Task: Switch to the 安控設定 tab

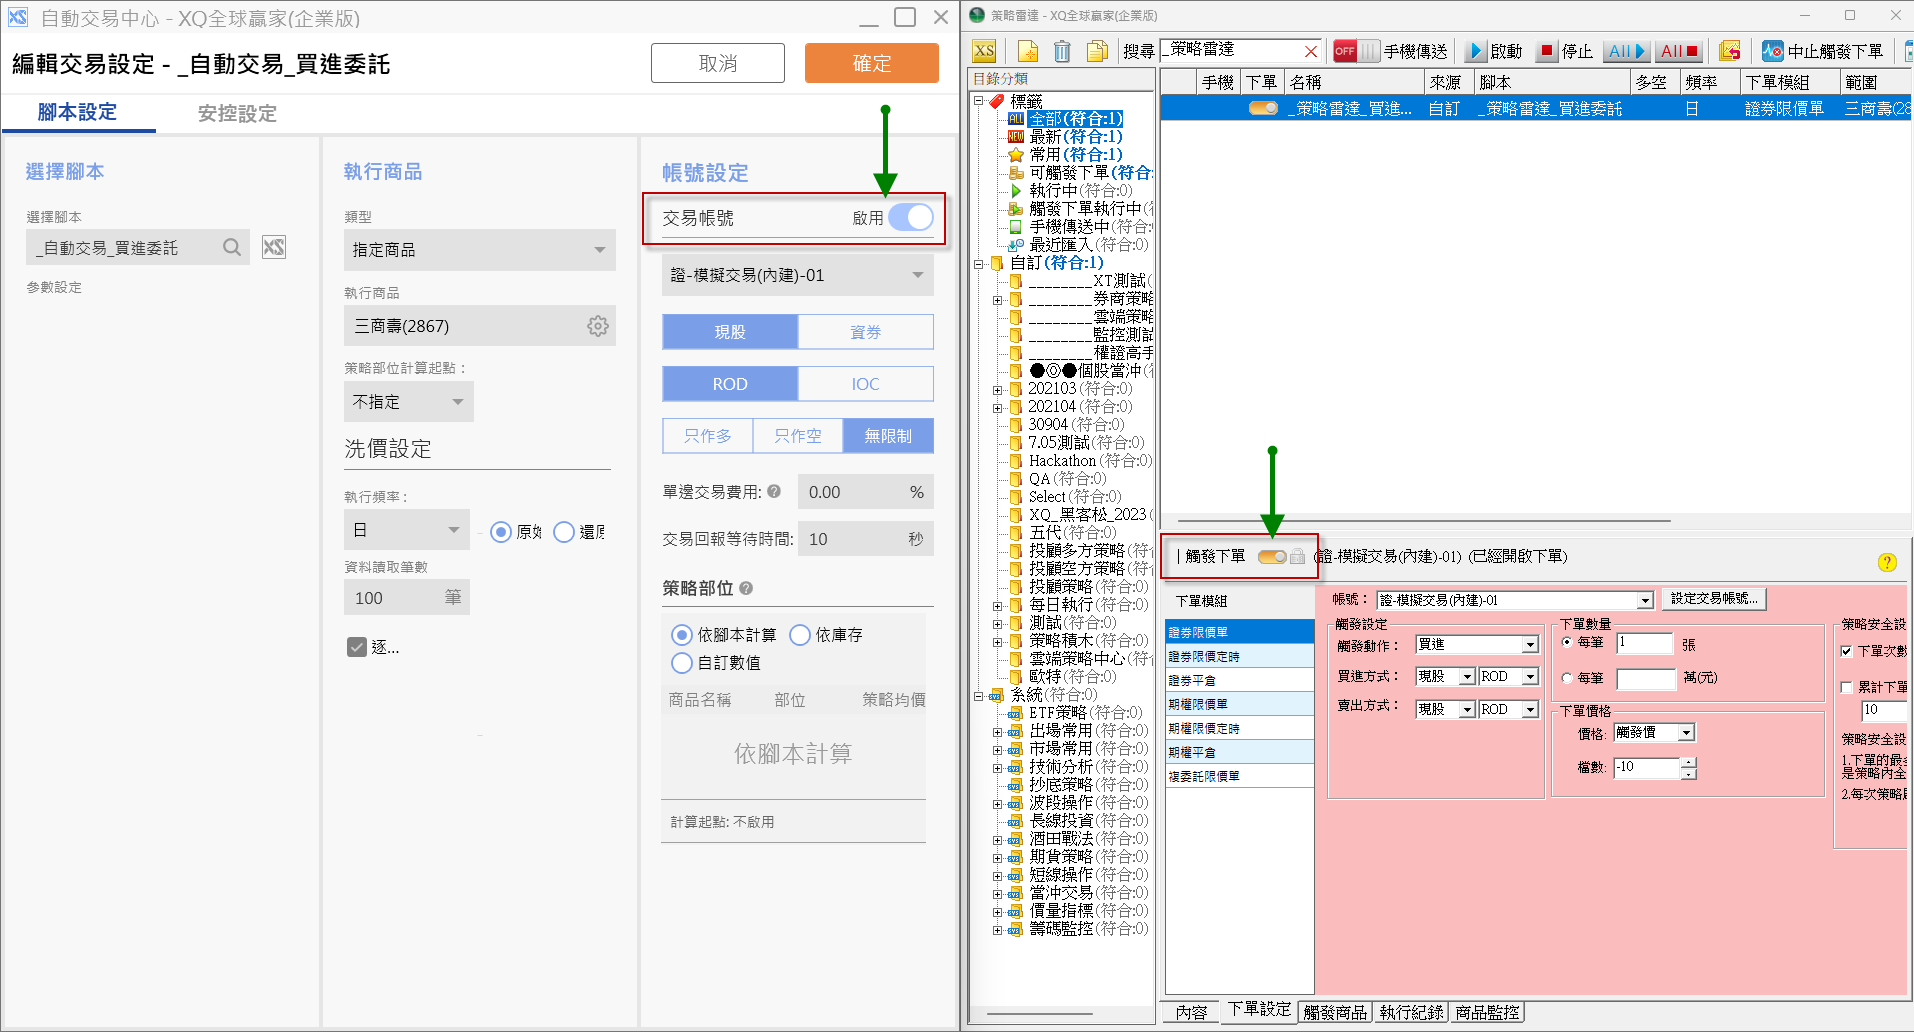Action: coord(237,114)
